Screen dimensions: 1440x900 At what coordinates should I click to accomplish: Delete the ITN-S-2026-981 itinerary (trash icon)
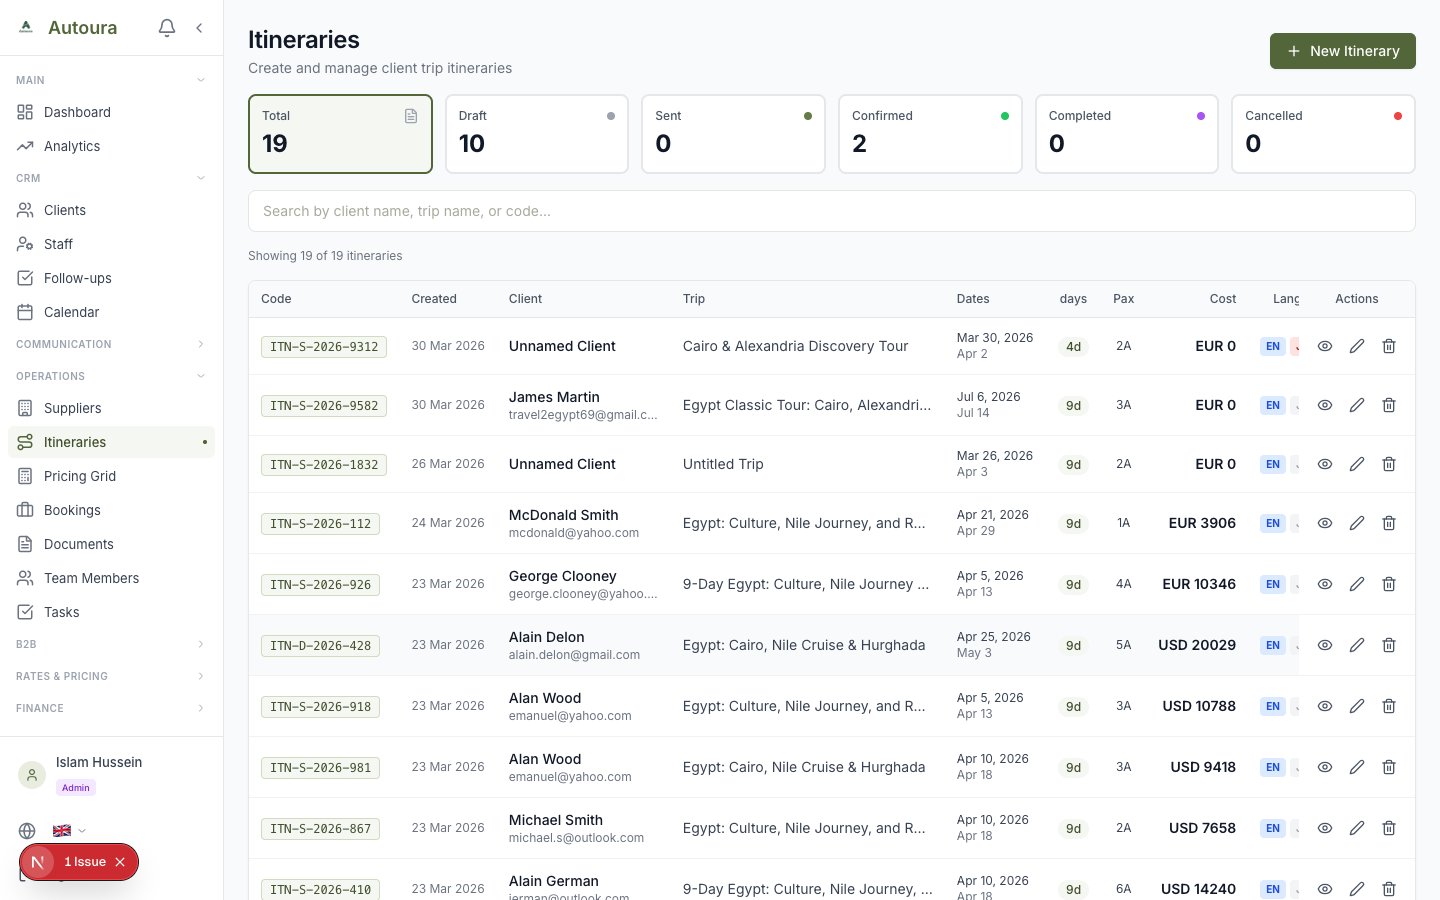pos(1389,767)
